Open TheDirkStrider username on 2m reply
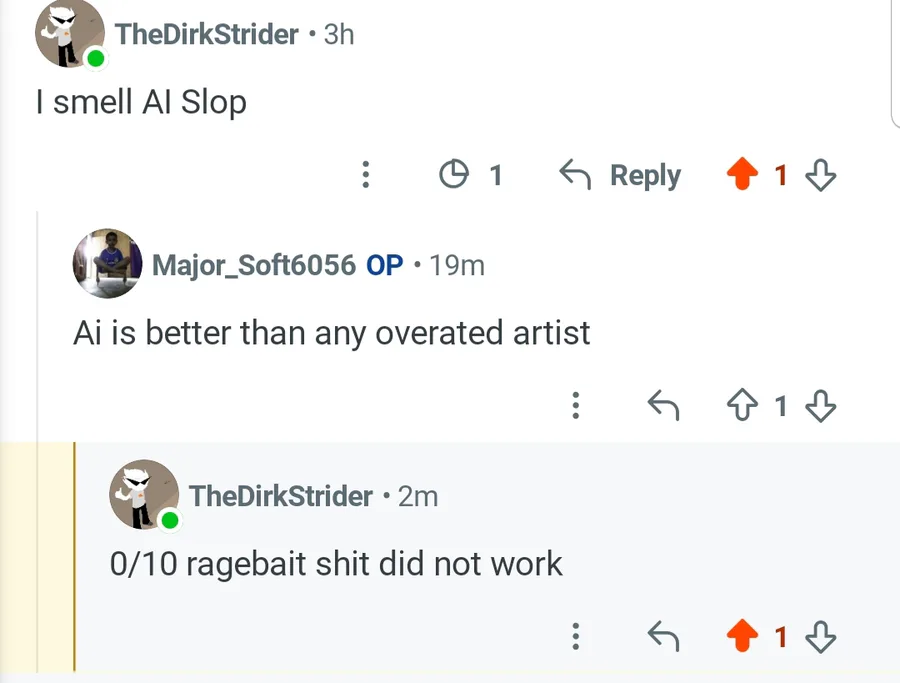 pos(281,495)
